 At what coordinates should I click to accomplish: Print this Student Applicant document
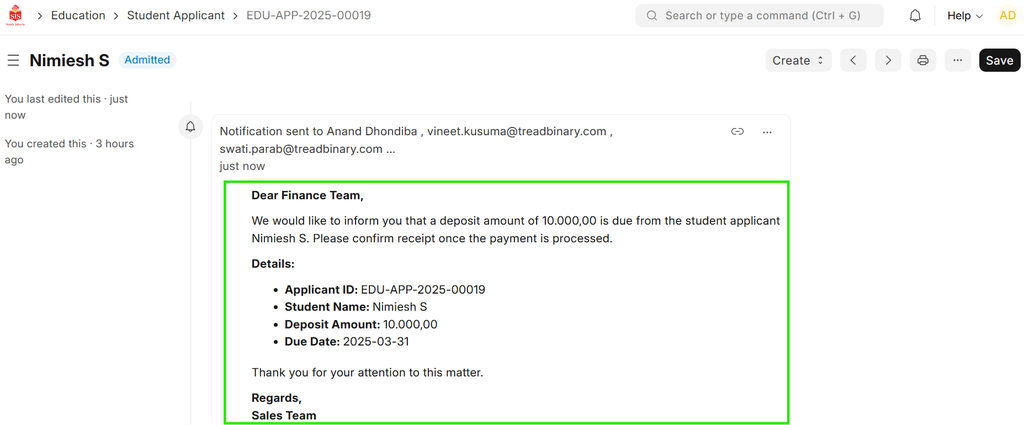coord(923,61)
